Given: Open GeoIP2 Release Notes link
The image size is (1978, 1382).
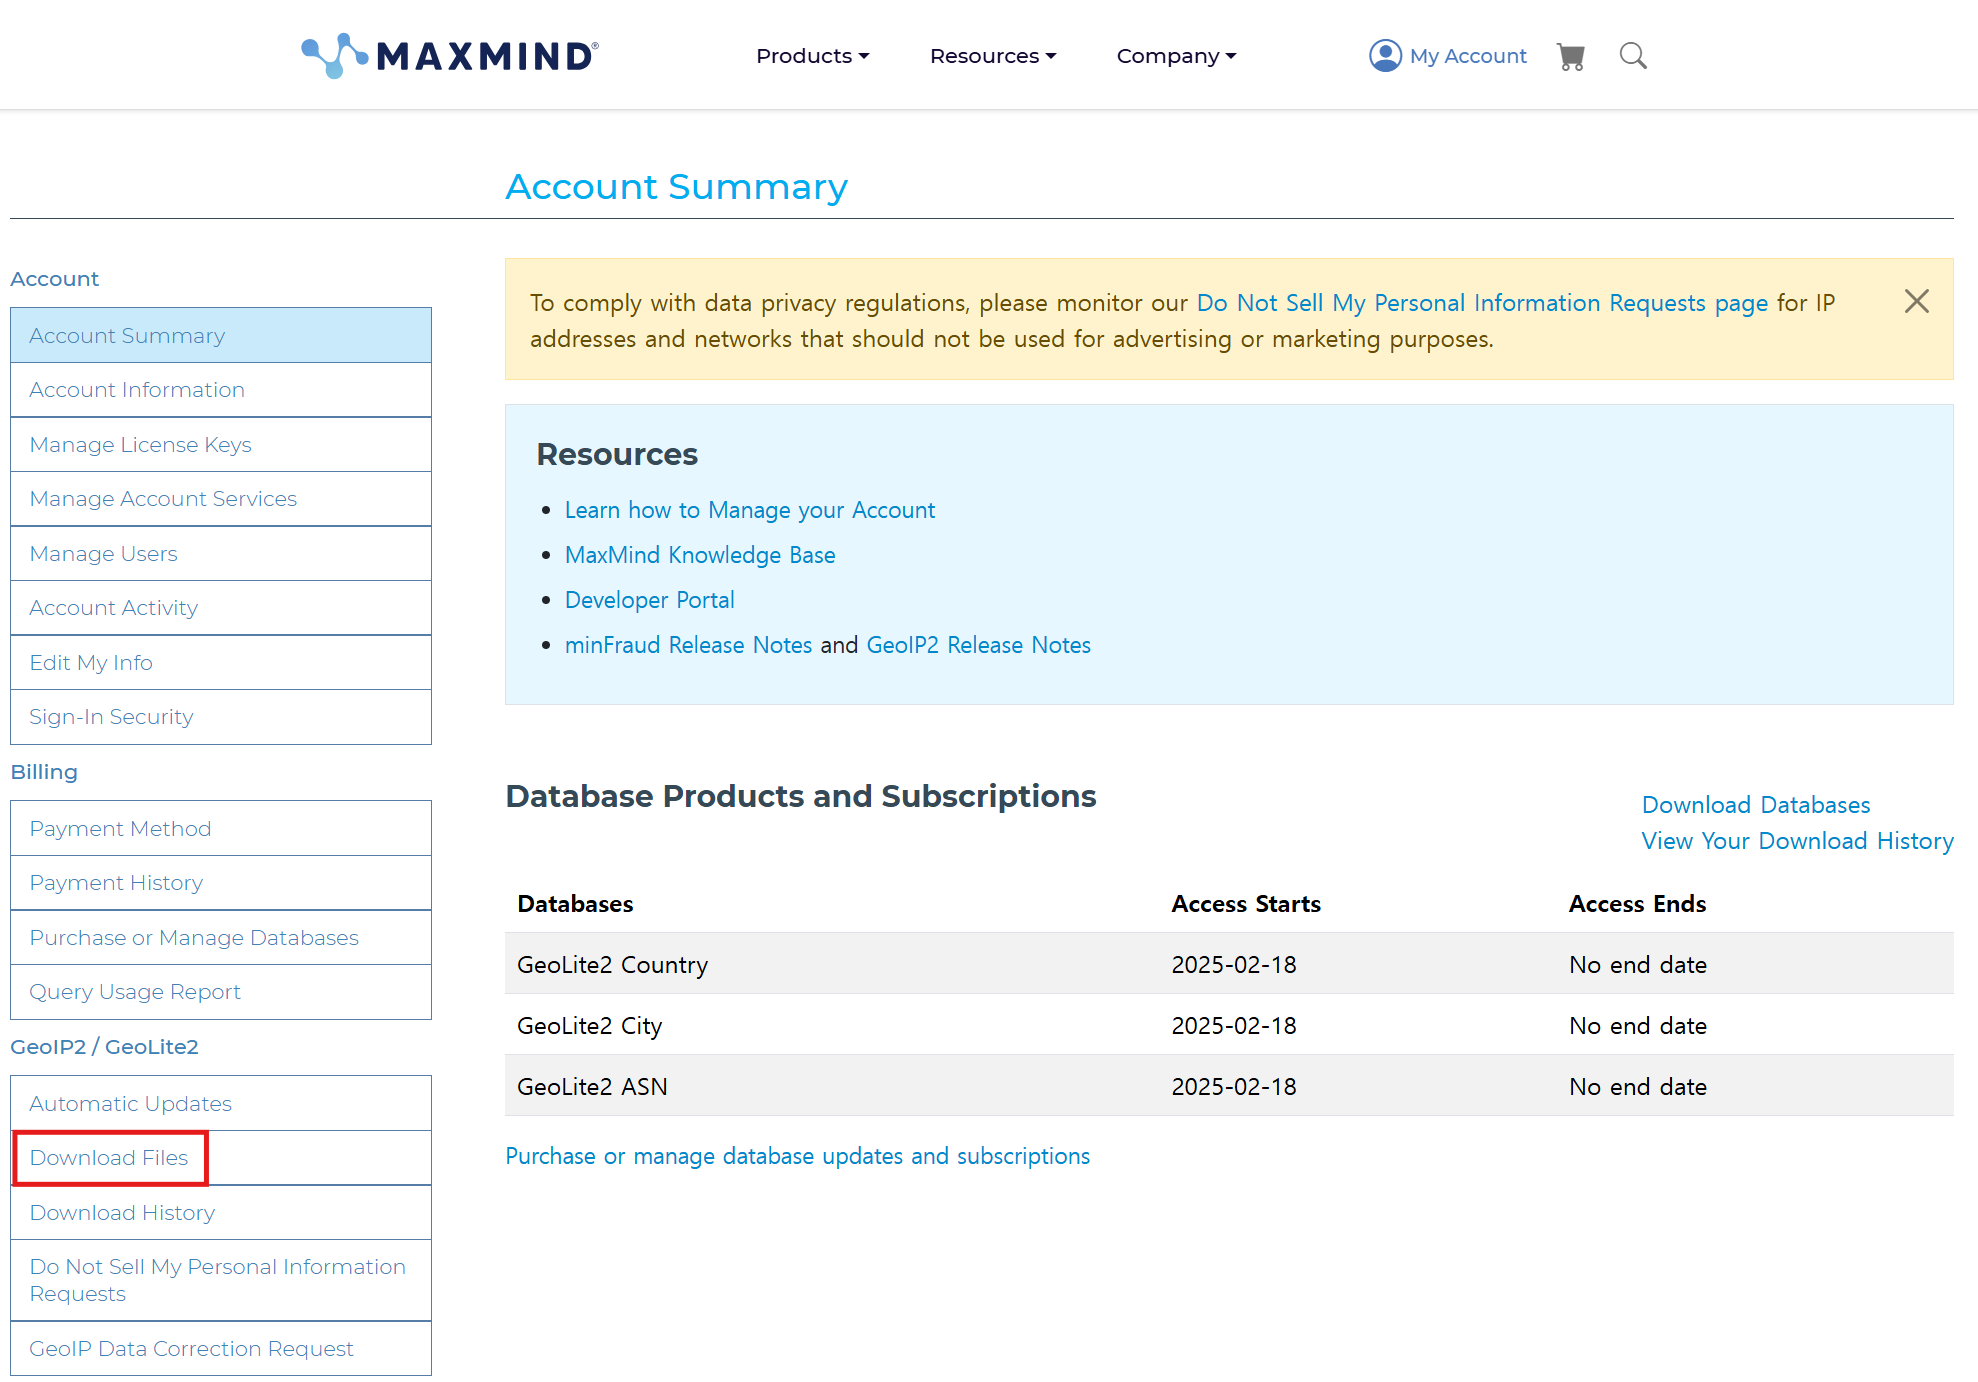Looking at the screenshot, I should click(x=978, y=645).
